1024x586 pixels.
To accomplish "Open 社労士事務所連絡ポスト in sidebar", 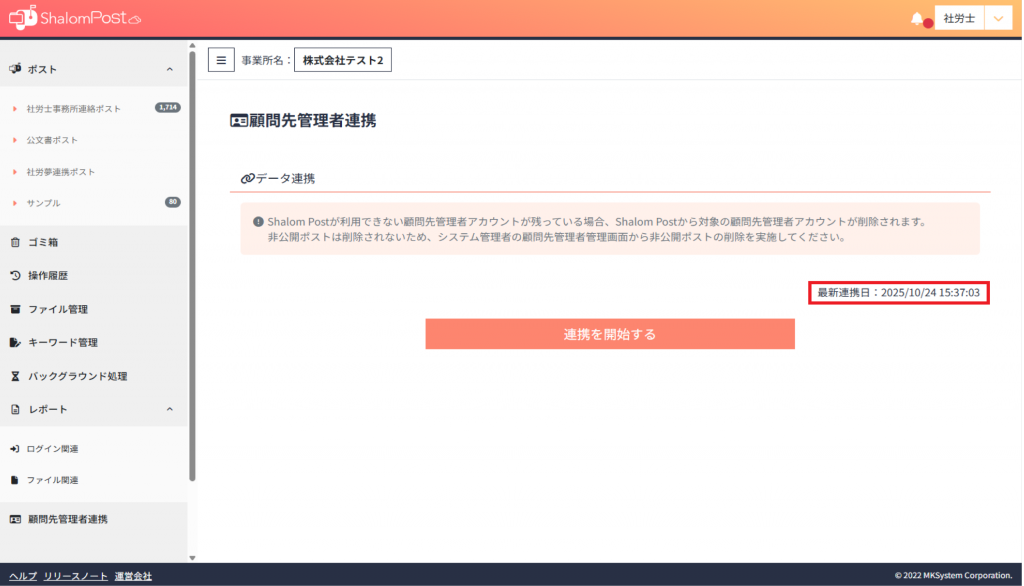I will tap(73, 108).
